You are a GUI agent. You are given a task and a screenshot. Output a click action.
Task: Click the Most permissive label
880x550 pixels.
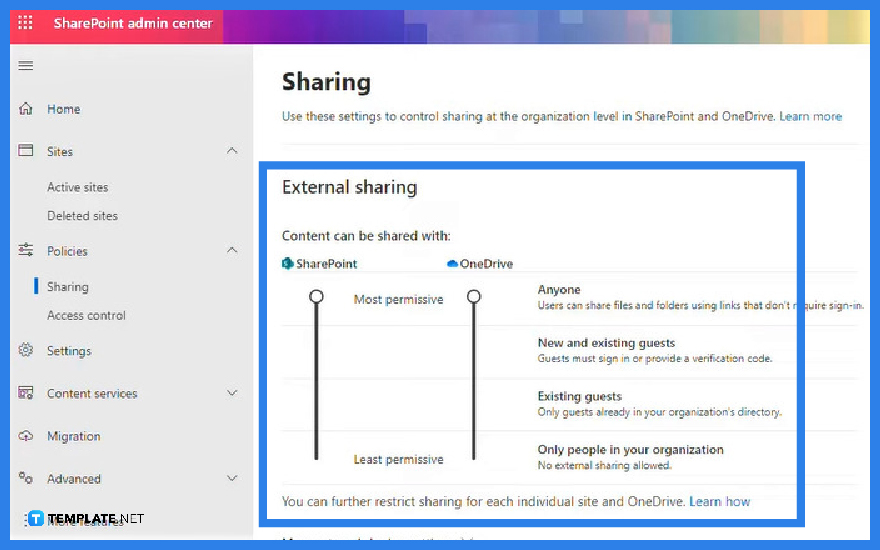(x=398, y=300)
